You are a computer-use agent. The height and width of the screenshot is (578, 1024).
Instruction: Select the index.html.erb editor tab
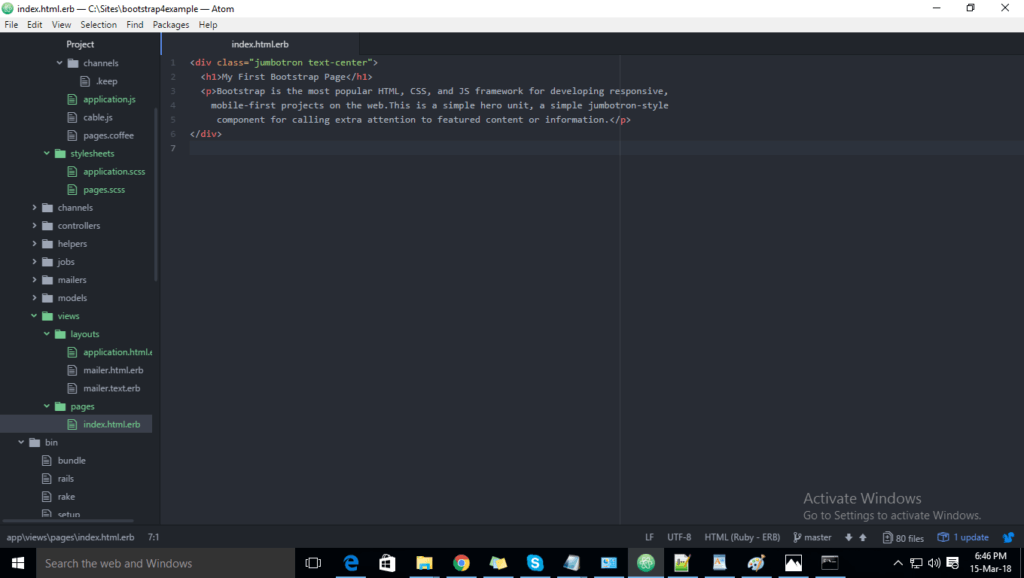260,44
